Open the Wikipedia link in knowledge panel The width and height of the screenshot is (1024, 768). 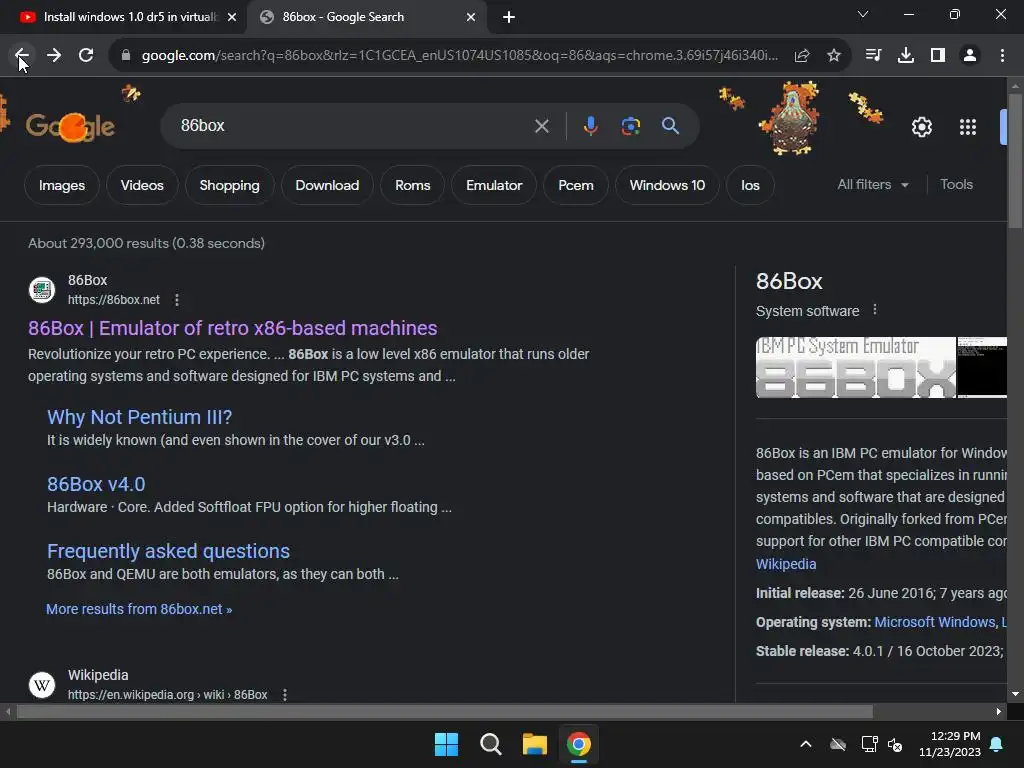point(786,564)
